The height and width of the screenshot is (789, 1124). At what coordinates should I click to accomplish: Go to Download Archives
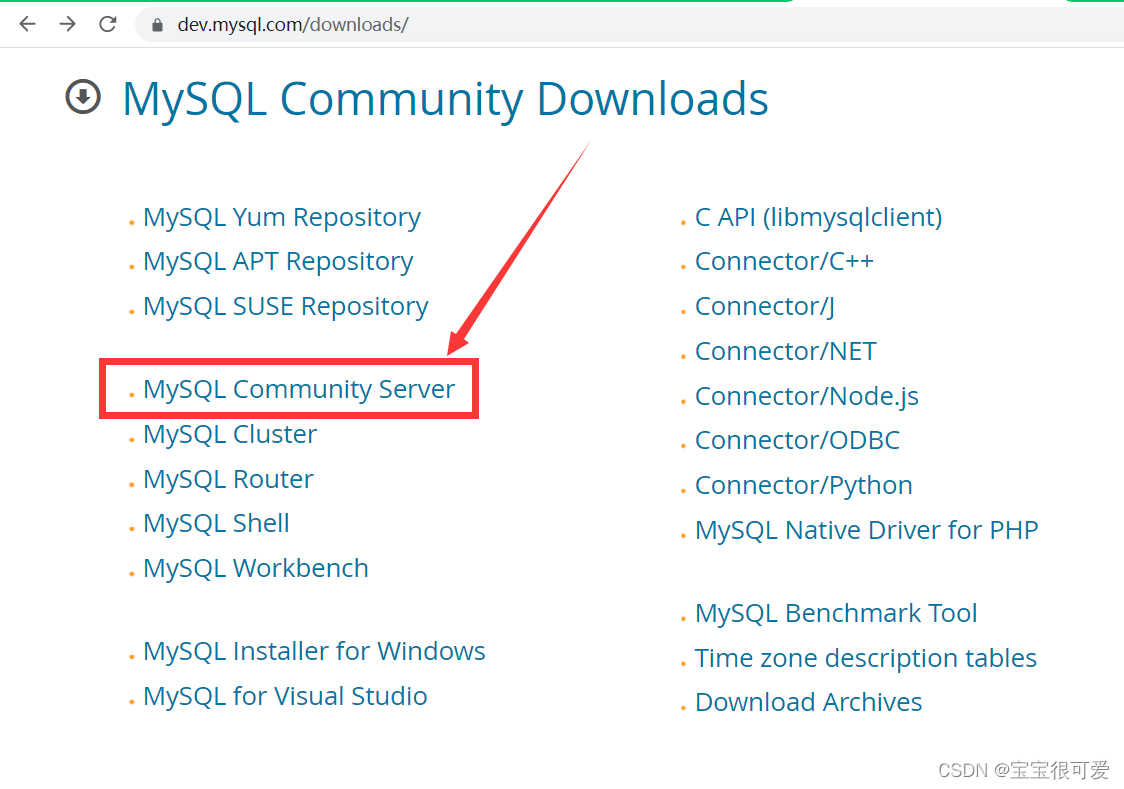tap(809, 703)
